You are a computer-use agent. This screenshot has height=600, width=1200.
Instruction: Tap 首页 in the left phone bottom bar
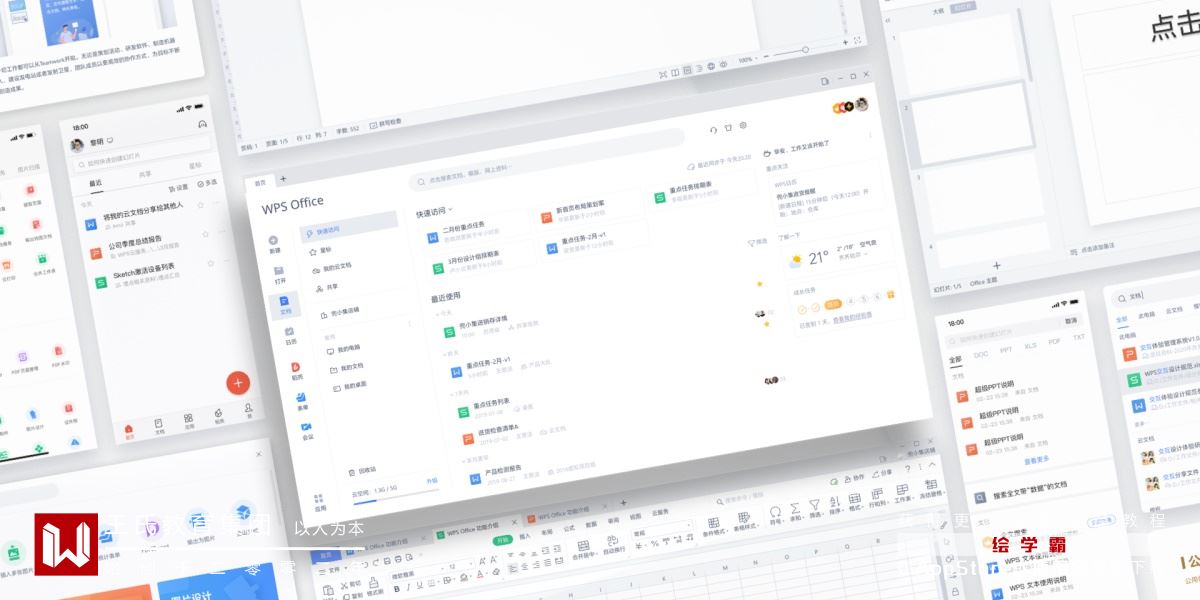128,432
